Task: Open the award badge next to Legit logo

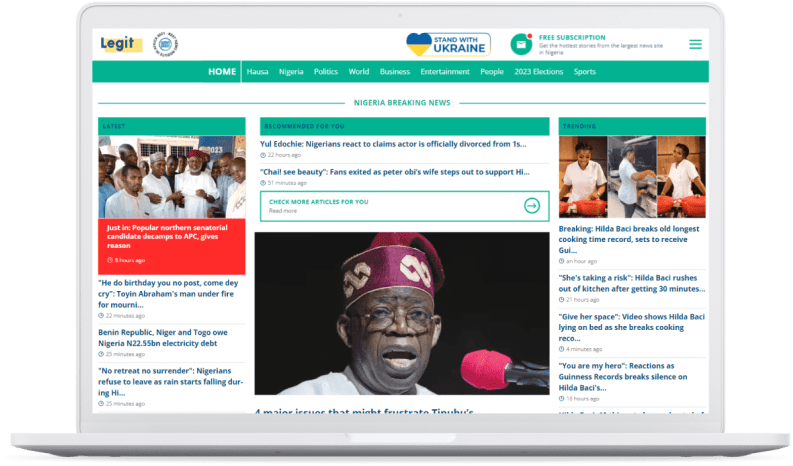Action: pyautogui.click(x=165, y=45)
